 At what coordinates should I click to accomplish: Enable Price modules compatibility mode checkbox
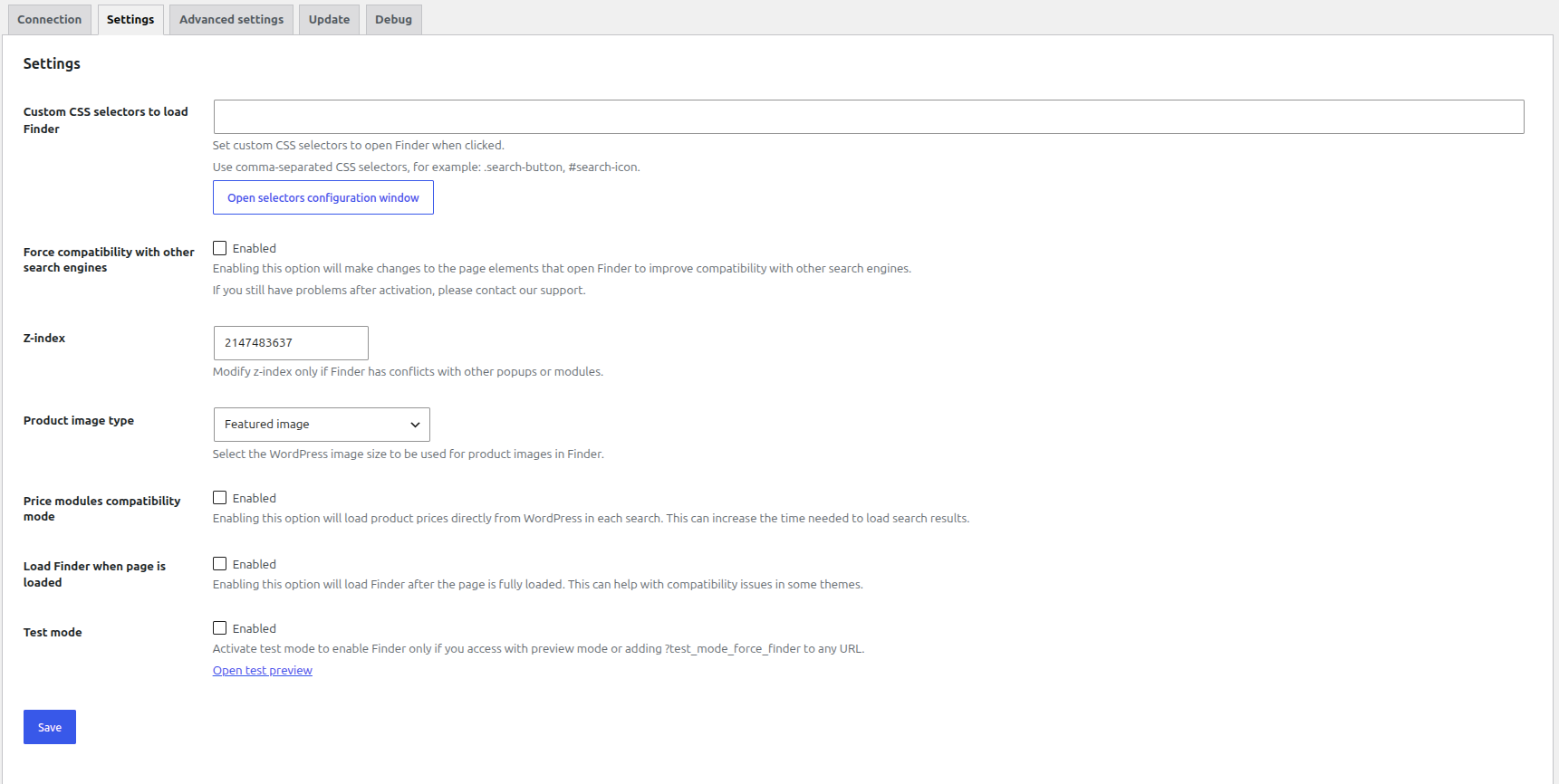click(x=220, y=497)
